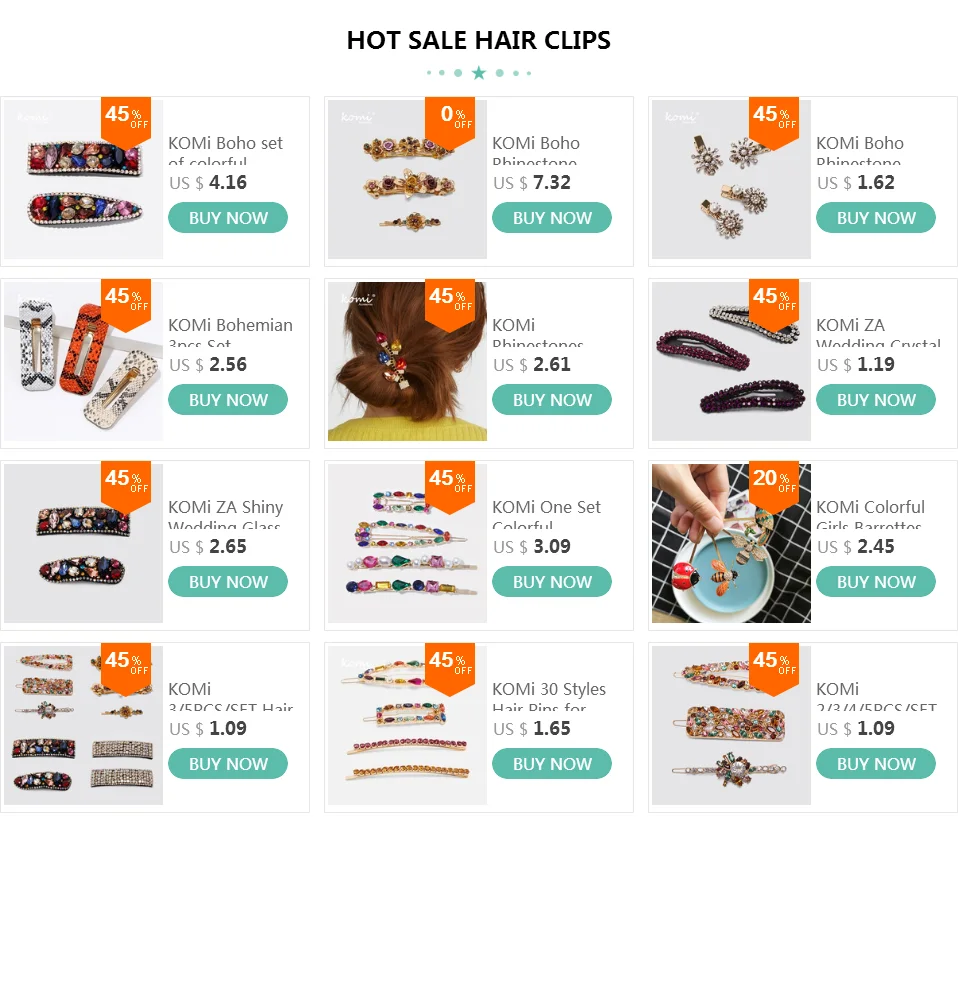958x995 pixels.
Task: Open the thumbnail of a woman's hair bun
Action: click(407, 361)
